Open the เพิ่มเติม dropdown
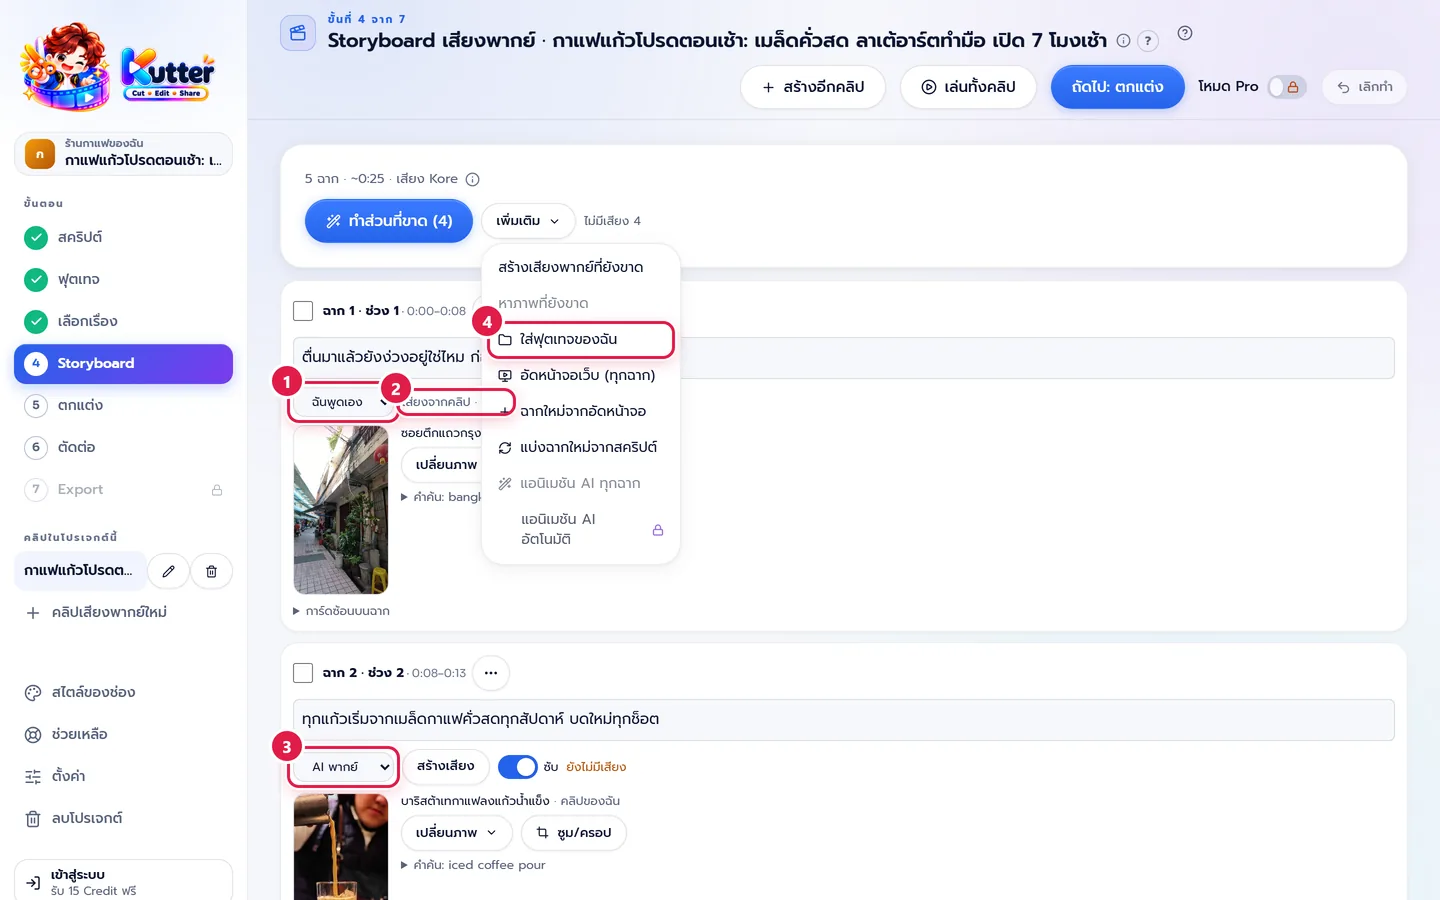 coord(528,221)
